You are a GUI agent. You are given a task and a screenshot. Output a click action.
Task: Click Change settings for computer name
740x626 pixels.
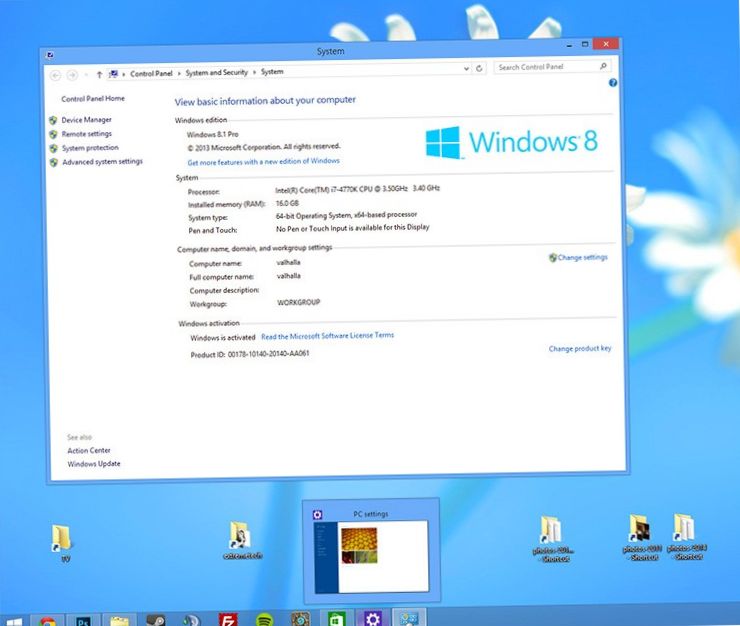582,257
